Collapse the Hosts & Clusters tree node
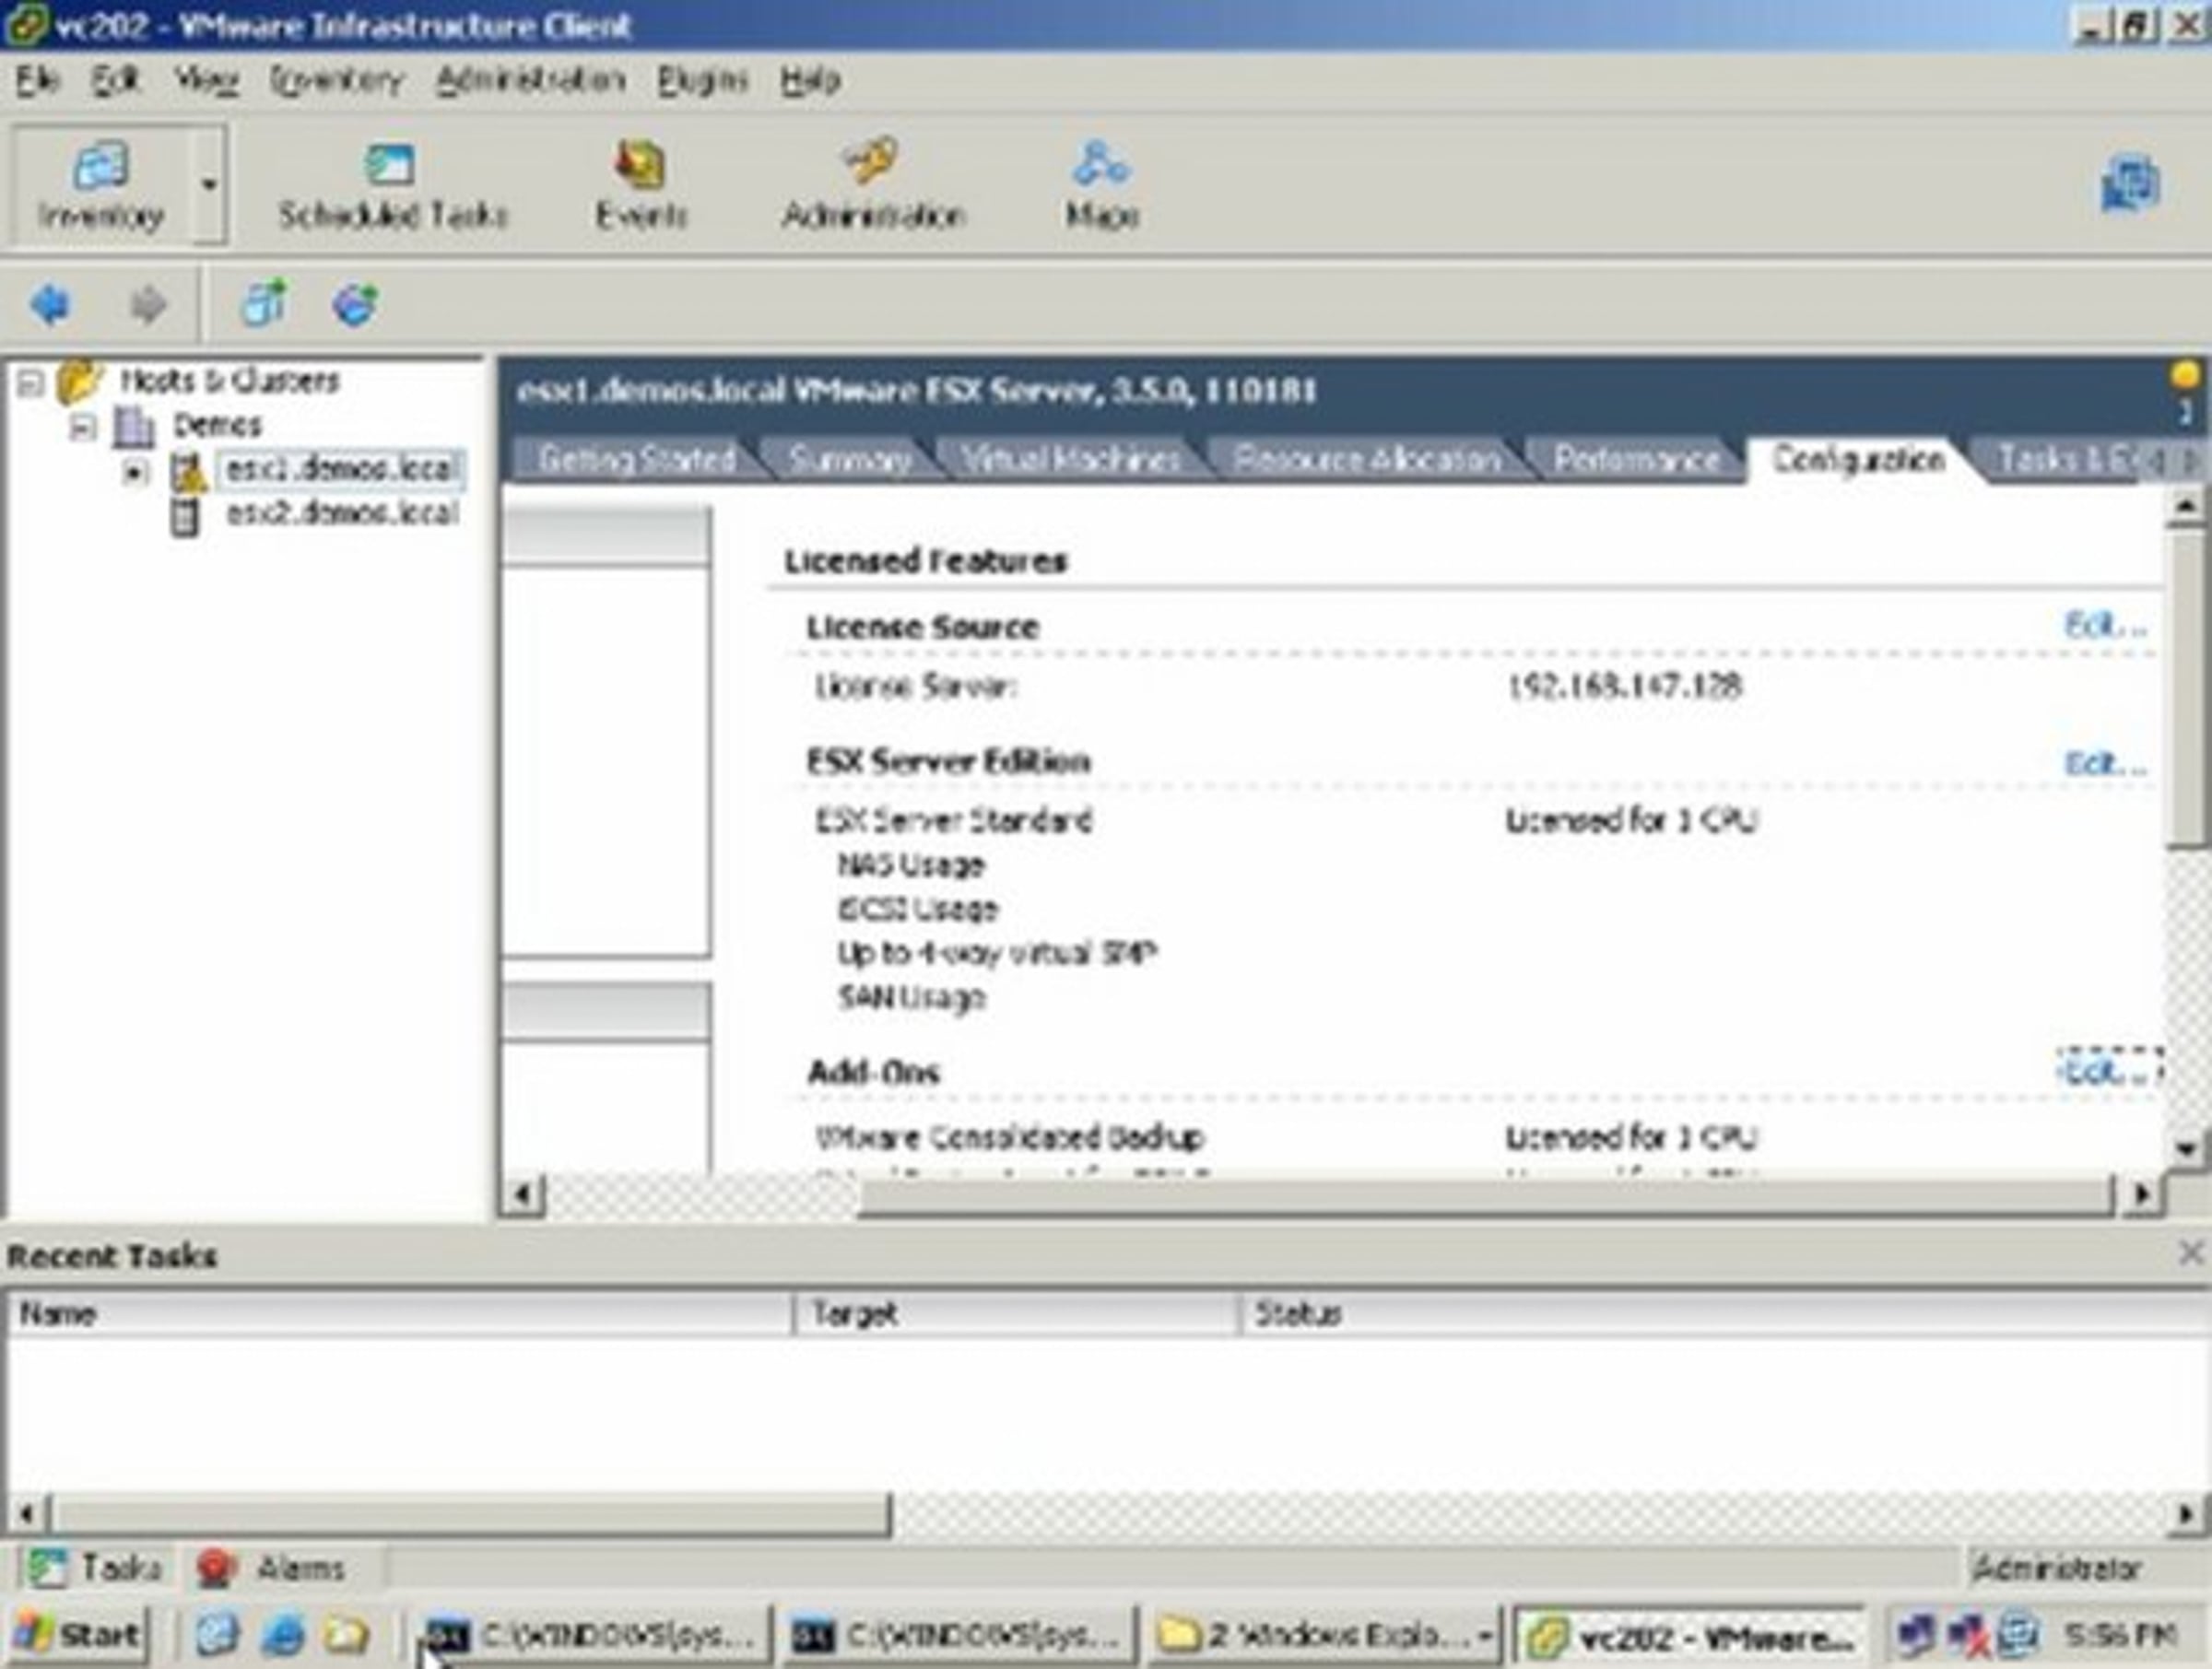 coord(31,382)
